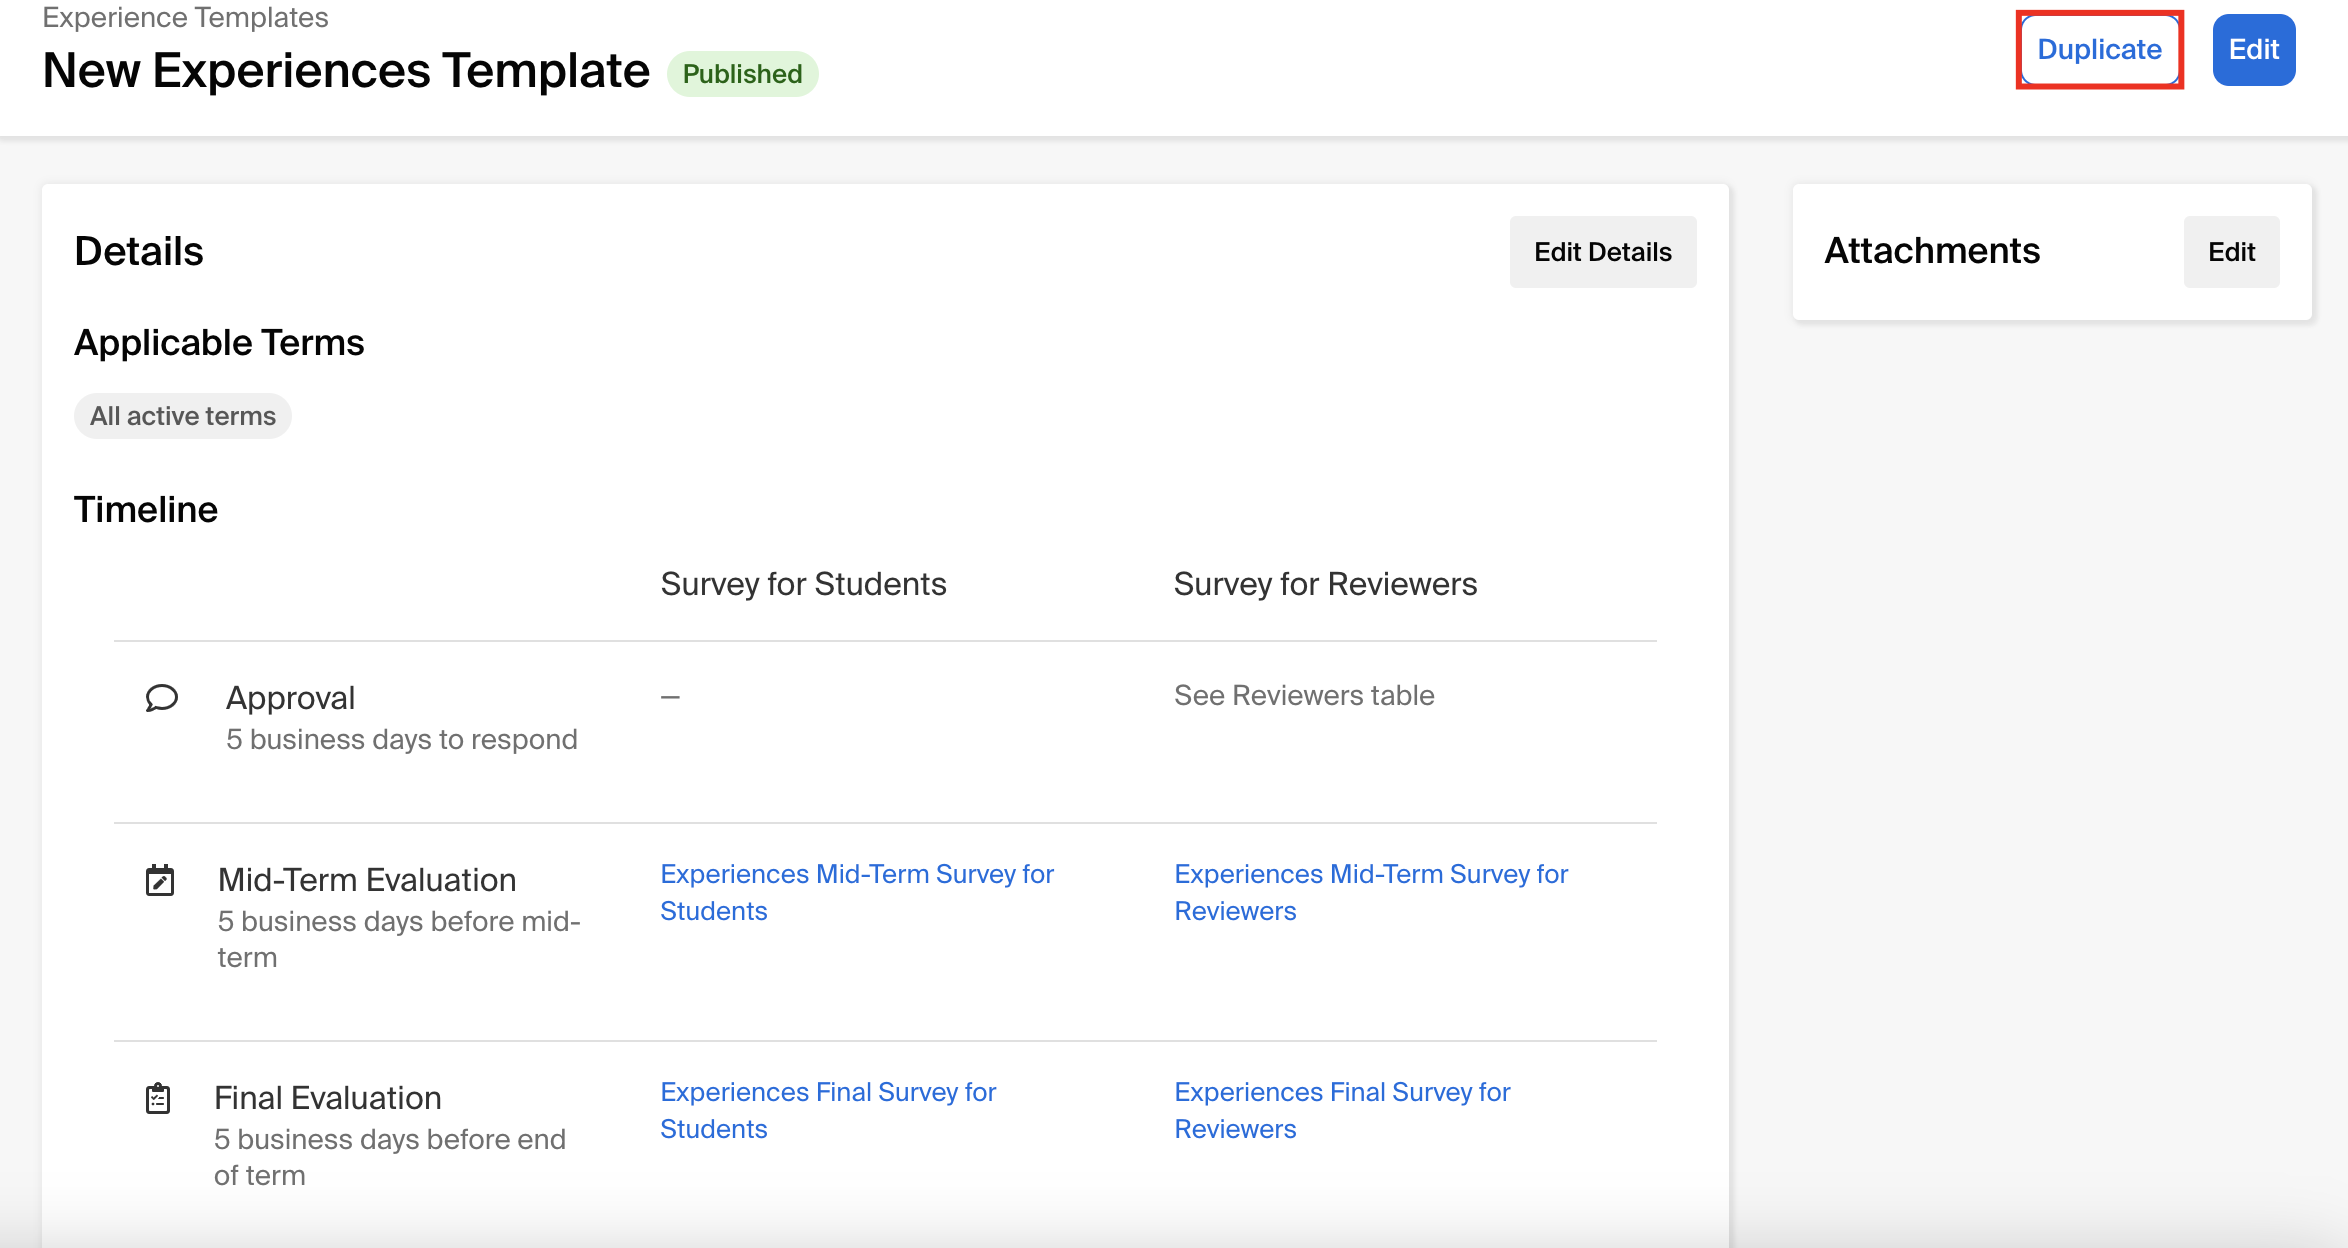Click the All active terms chip
The height and width of the screenshot is (1248, 2348).
pyautogui.click(x=183, y=416)
